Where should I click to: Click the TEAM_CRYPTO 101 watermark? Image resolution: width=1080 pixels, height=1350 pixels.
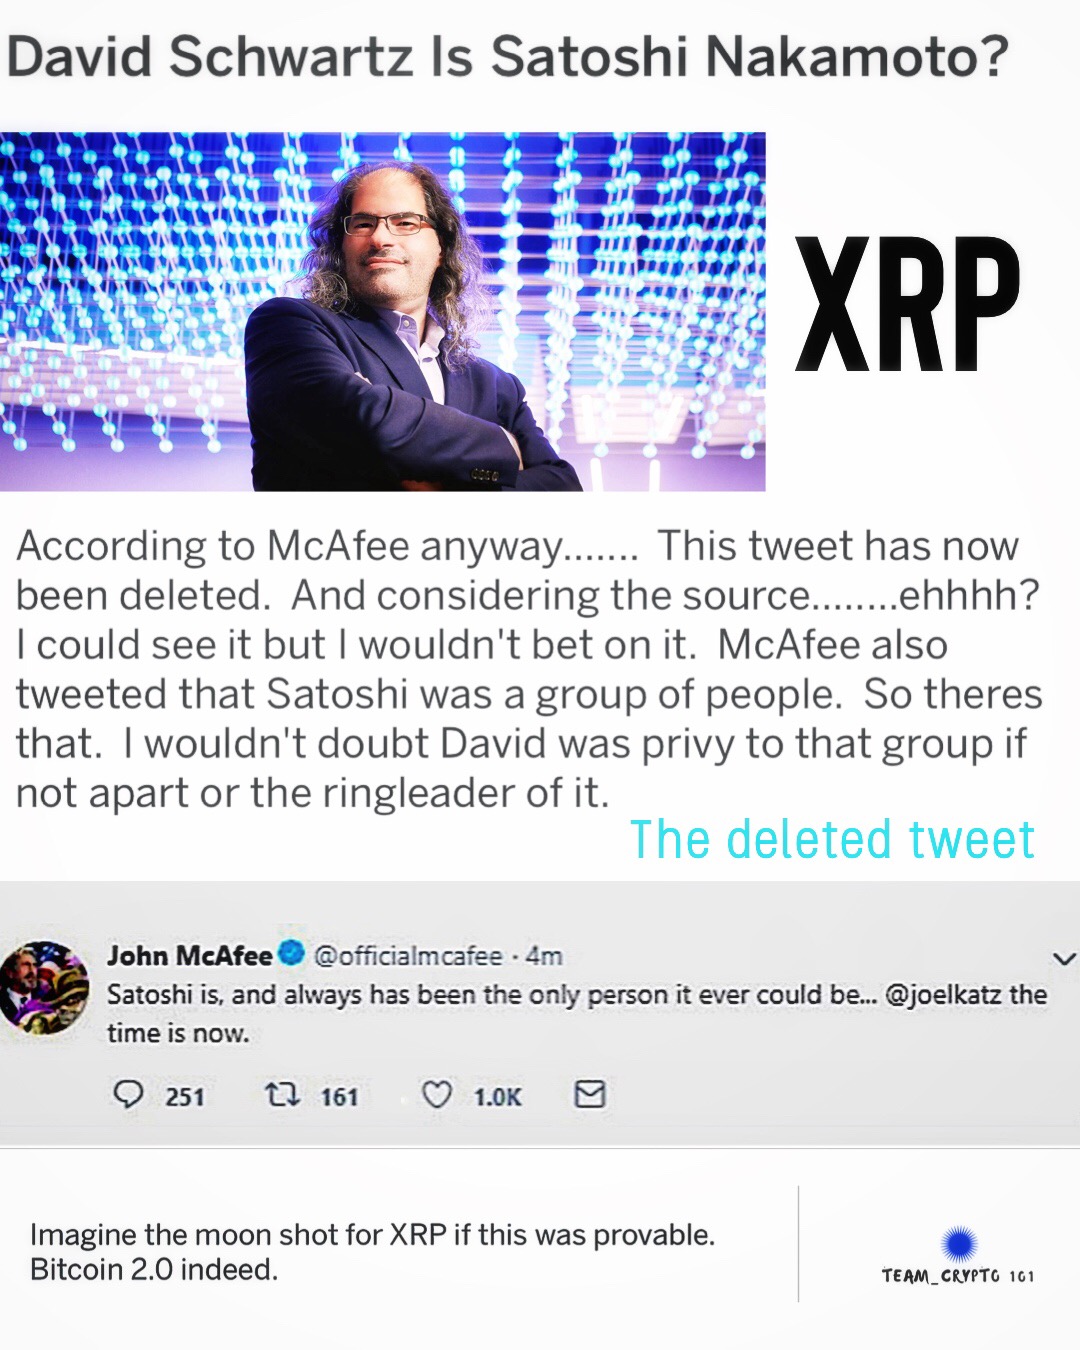pyautogui.click(x=957, y=1275)
